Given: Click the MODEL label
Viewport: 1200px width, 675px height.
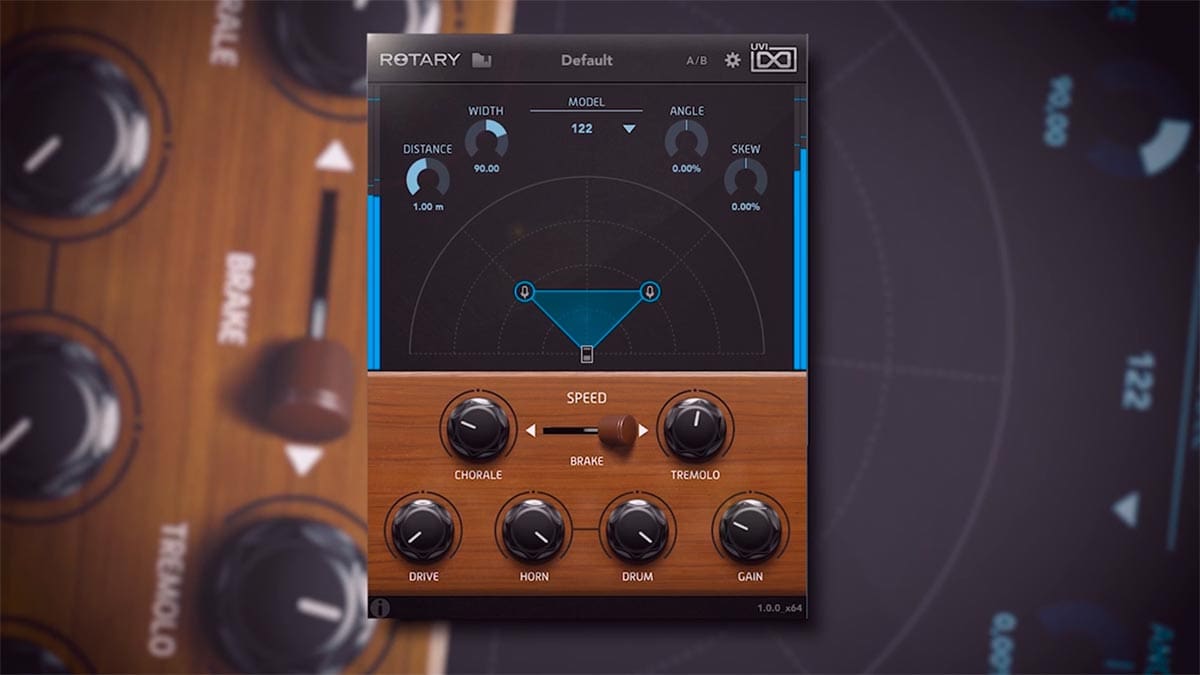Looking at the screenshot, I should tap(587, 102).
